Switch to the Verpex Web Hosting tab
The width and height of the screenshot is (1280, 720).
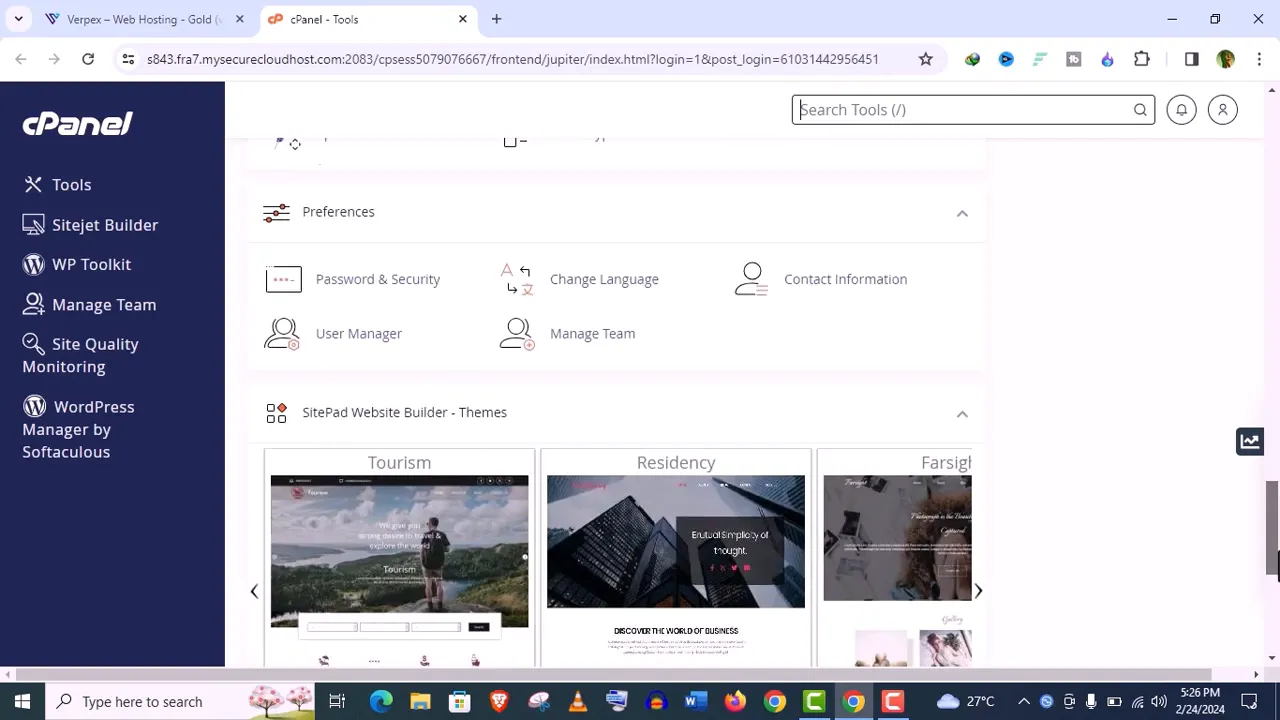(x=139, y=19)
